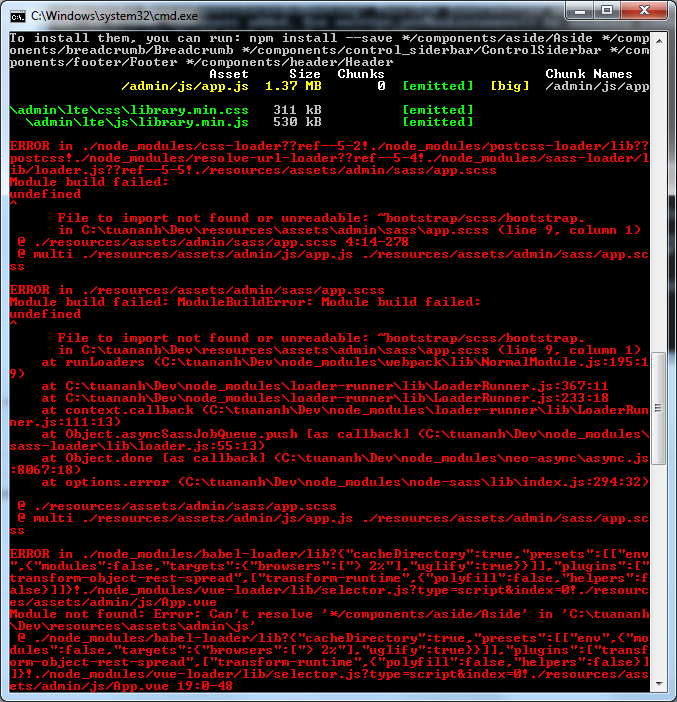Image resolution: width=677 pixels, height=702 pixels.
Task: Click 'at Object.done [as callback]' stack line
Action: [345, 458]
